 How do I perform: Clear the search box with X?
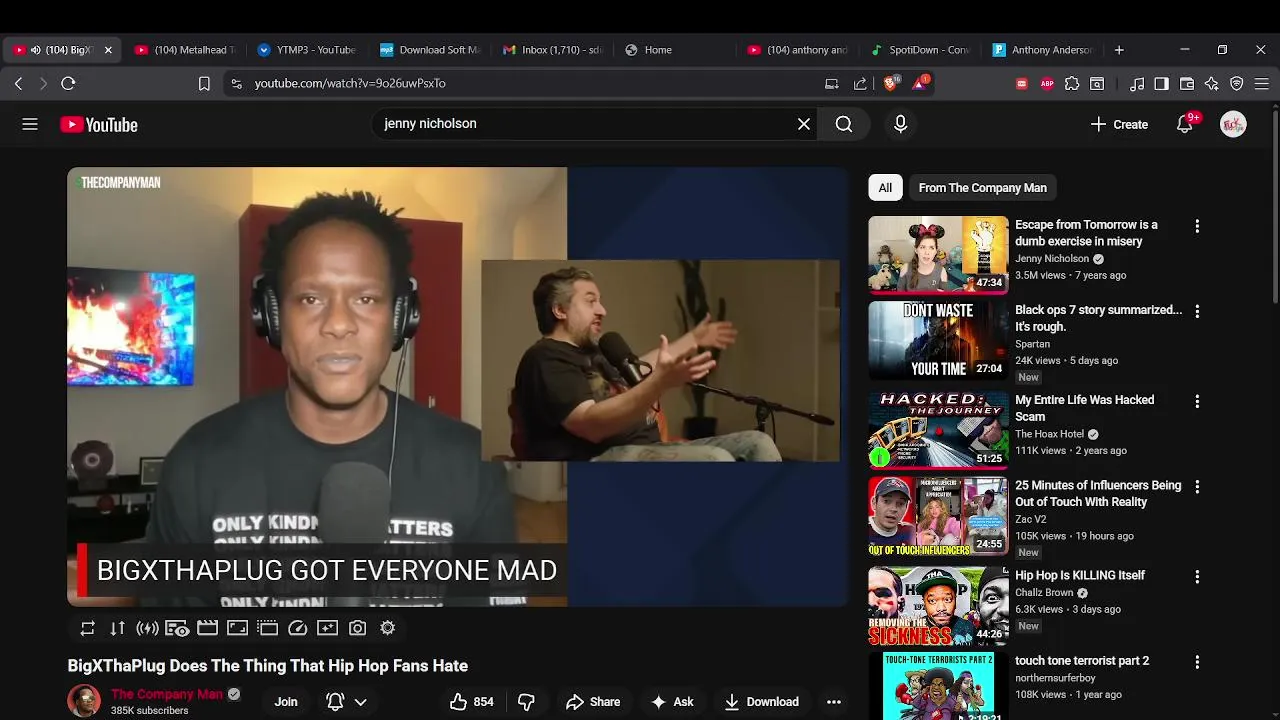(804, 124)
